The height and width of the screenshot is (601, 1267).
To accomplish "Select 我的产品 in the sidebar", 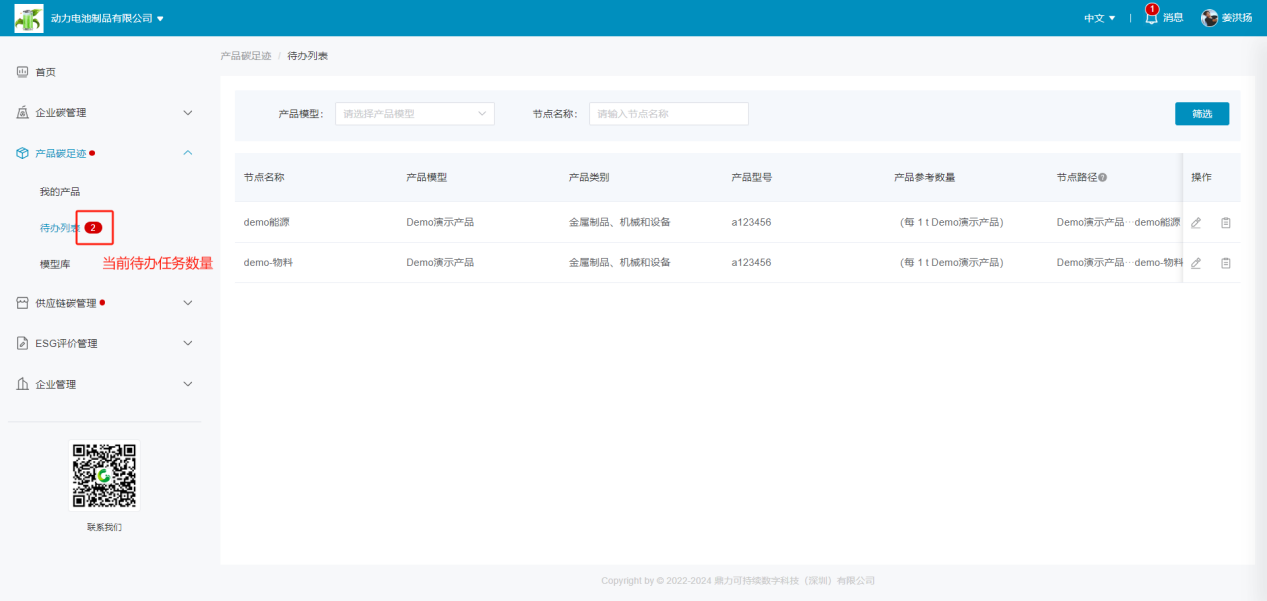I will (x=60, y=192).
